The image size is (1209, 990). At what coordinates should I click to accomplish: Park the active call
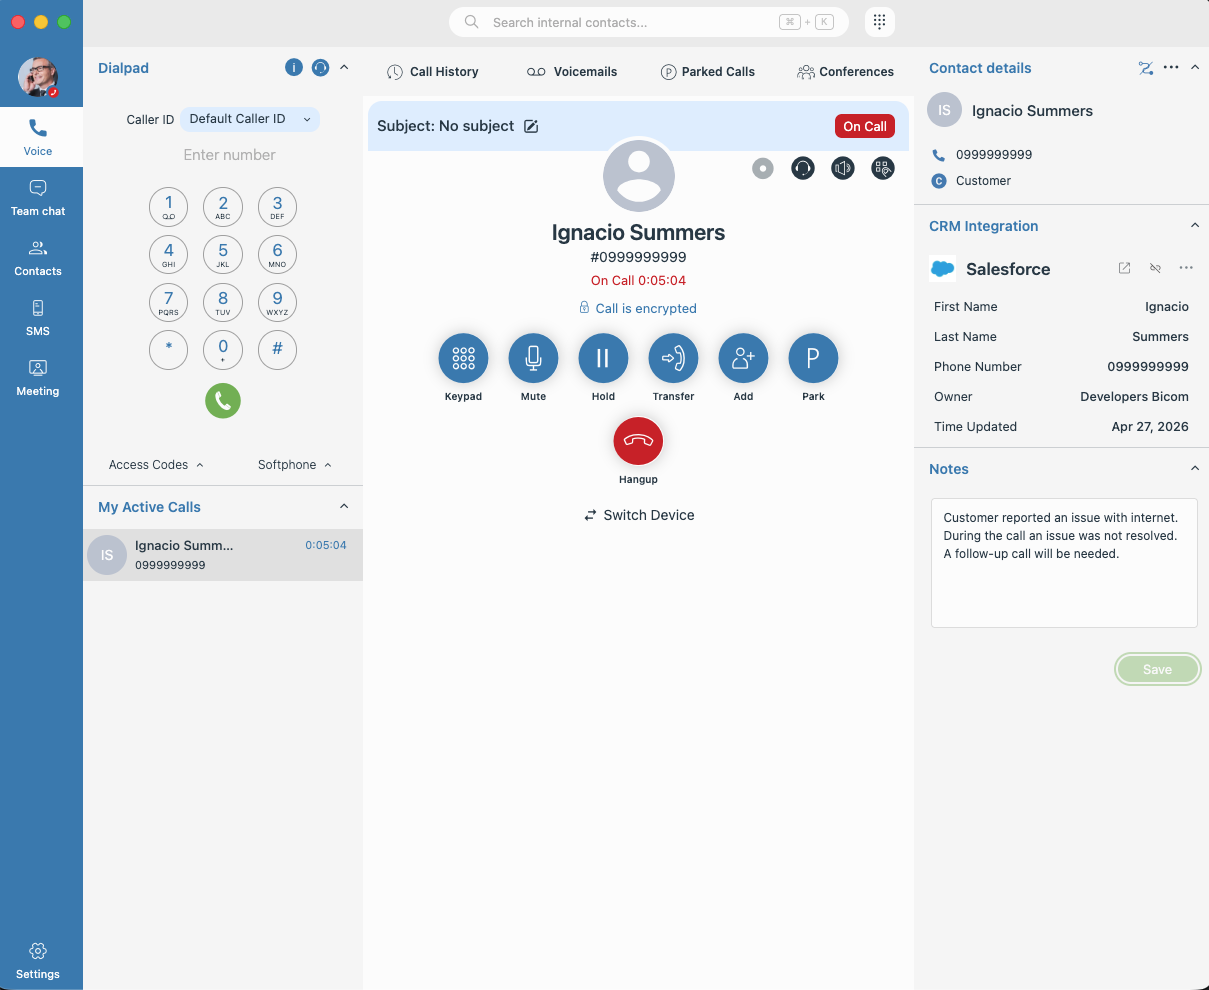click(x=813, y=358)
